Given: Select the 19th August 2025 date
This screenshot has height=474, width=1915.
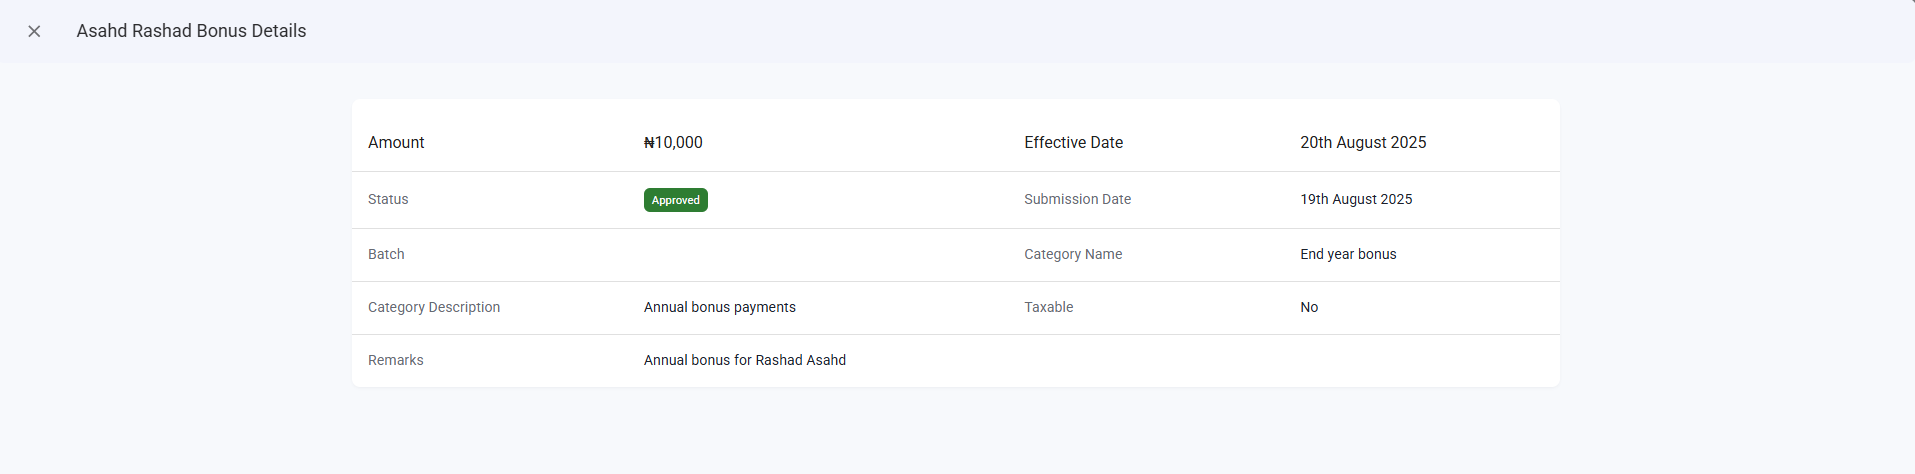Looking at the screenshot, I should click(1356, 200).
